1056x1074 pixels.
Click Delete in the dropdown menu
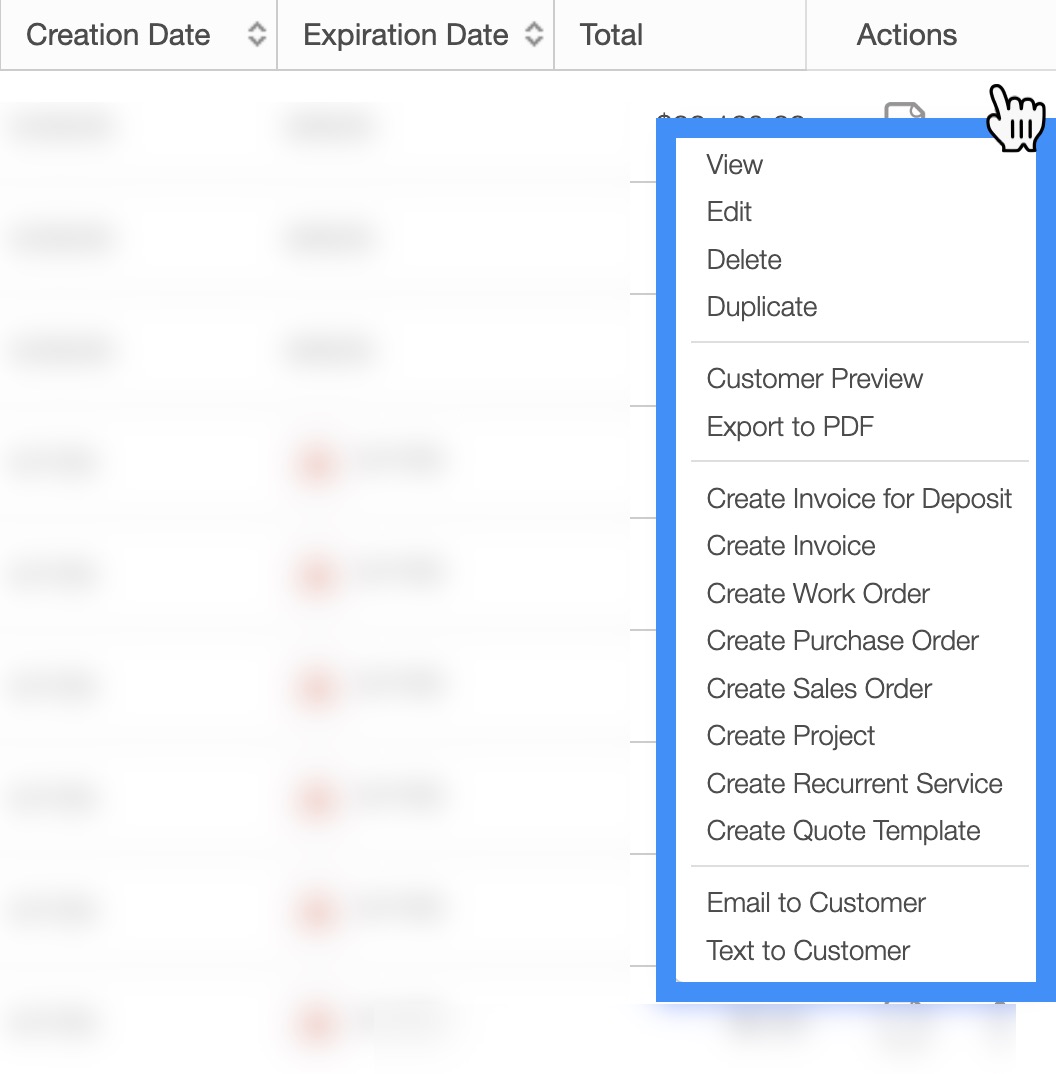pos(744,260)
